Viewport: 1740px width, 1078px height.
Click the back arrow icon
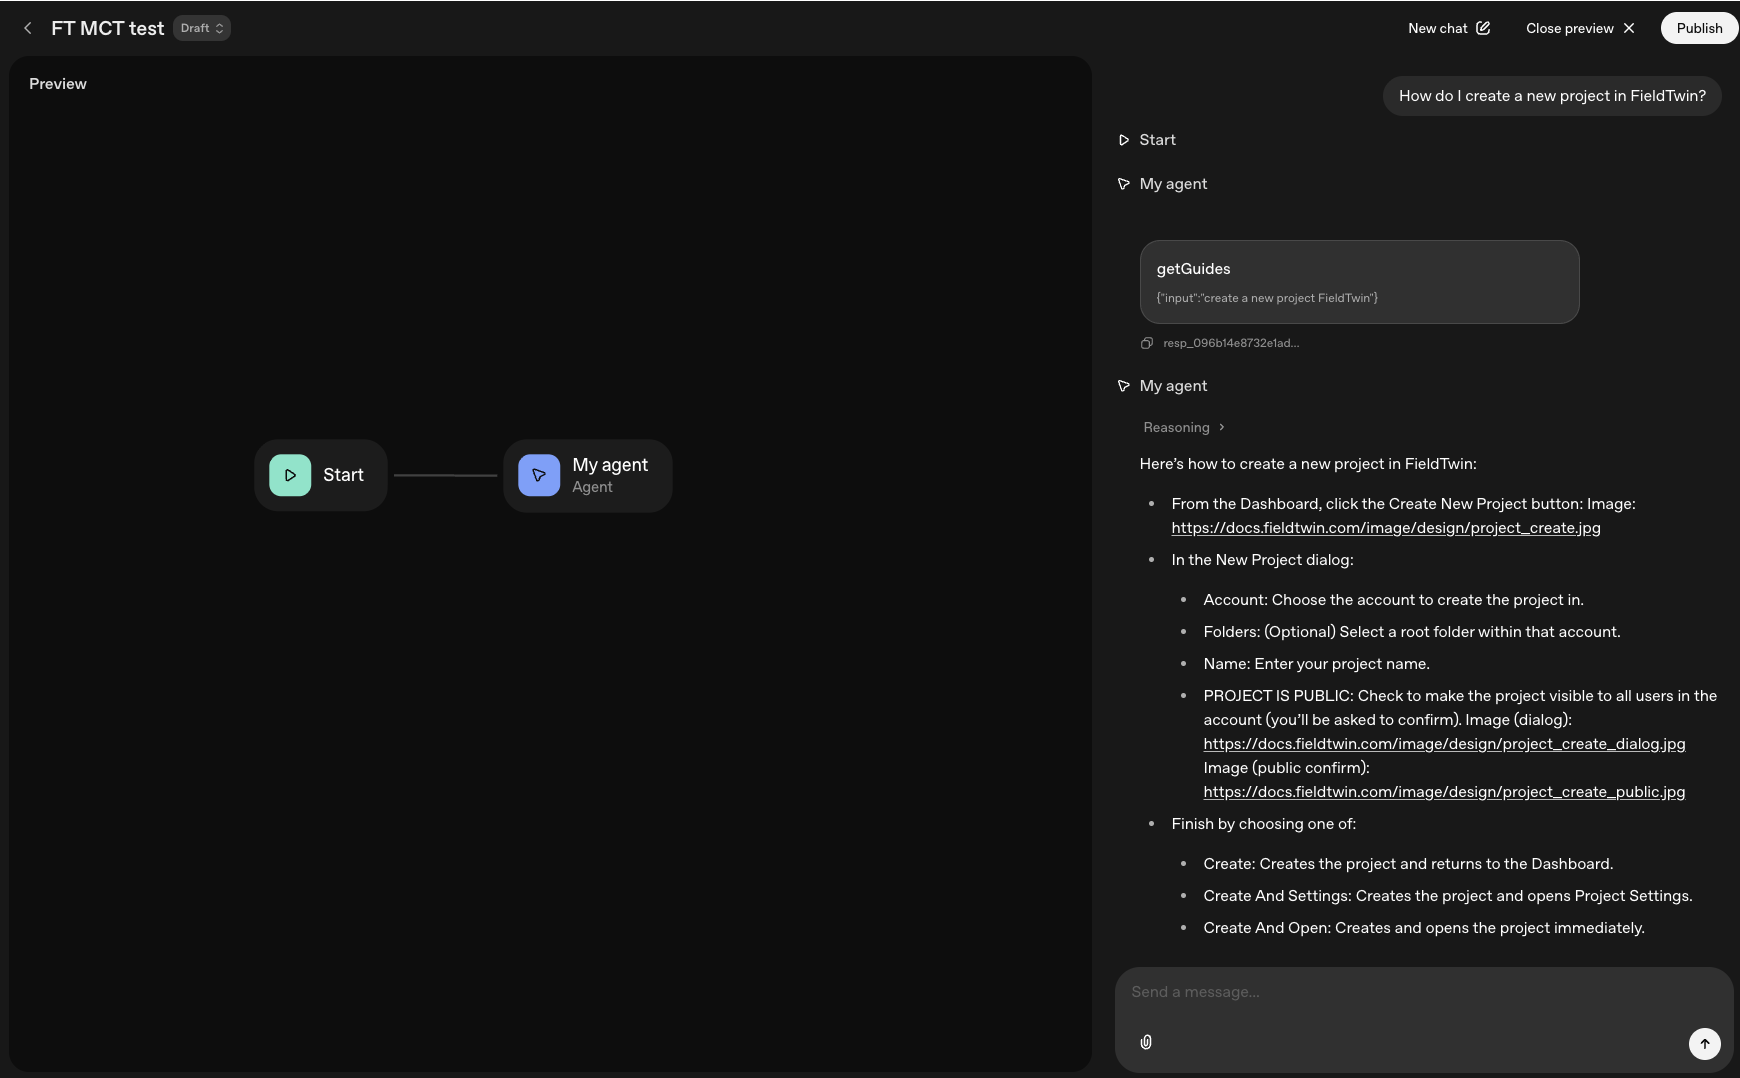(x=28, y=28)
